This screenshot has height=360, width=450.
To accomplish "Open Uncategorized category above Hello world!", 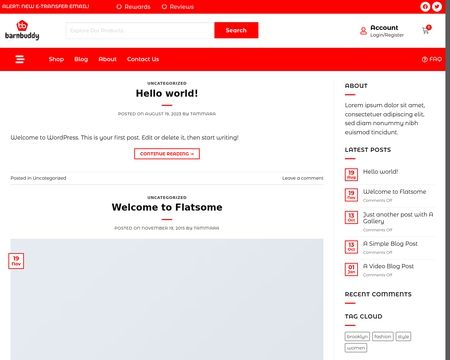I will click(167, 83).
